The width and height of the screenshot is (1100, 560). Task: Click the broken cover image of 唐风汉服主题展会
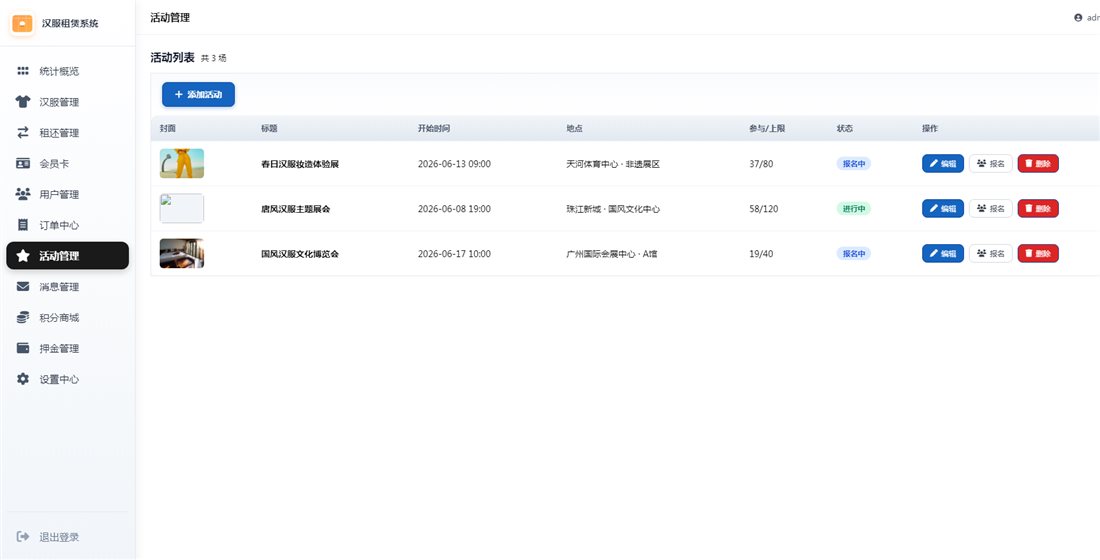(x=182, y=208)
